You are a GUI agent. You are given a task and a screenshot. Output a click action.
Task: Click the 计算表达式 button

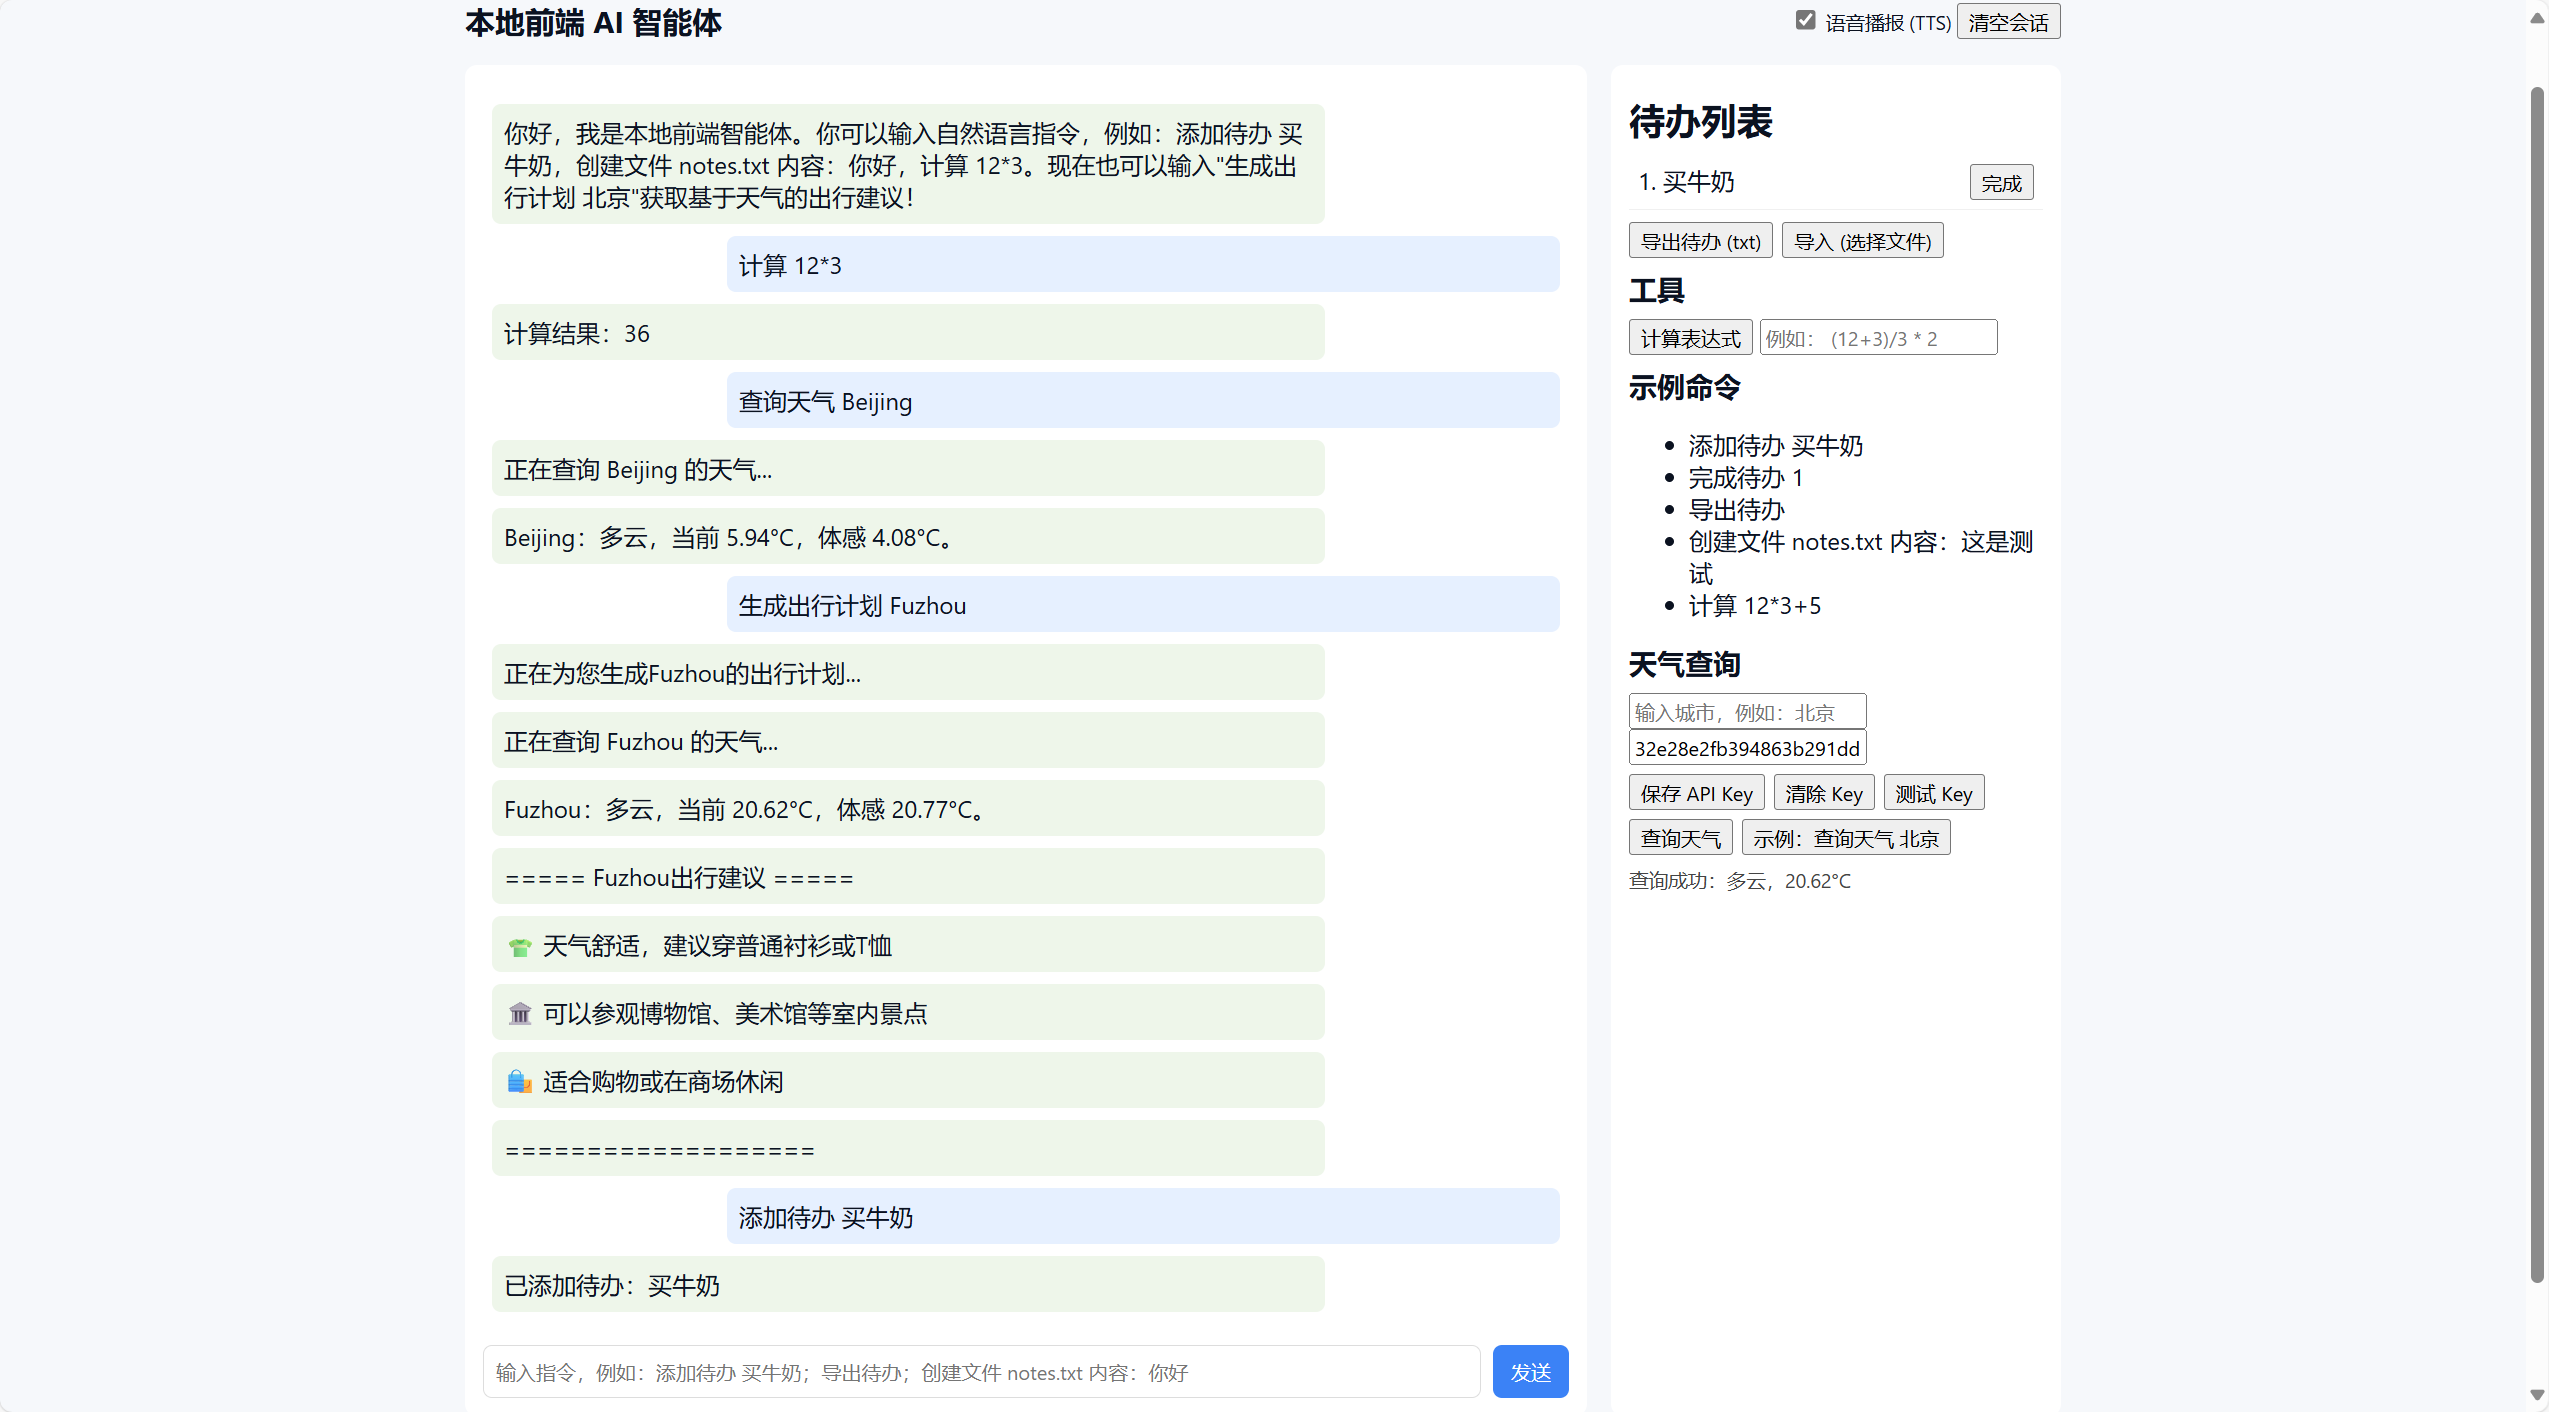[1689, 337]
